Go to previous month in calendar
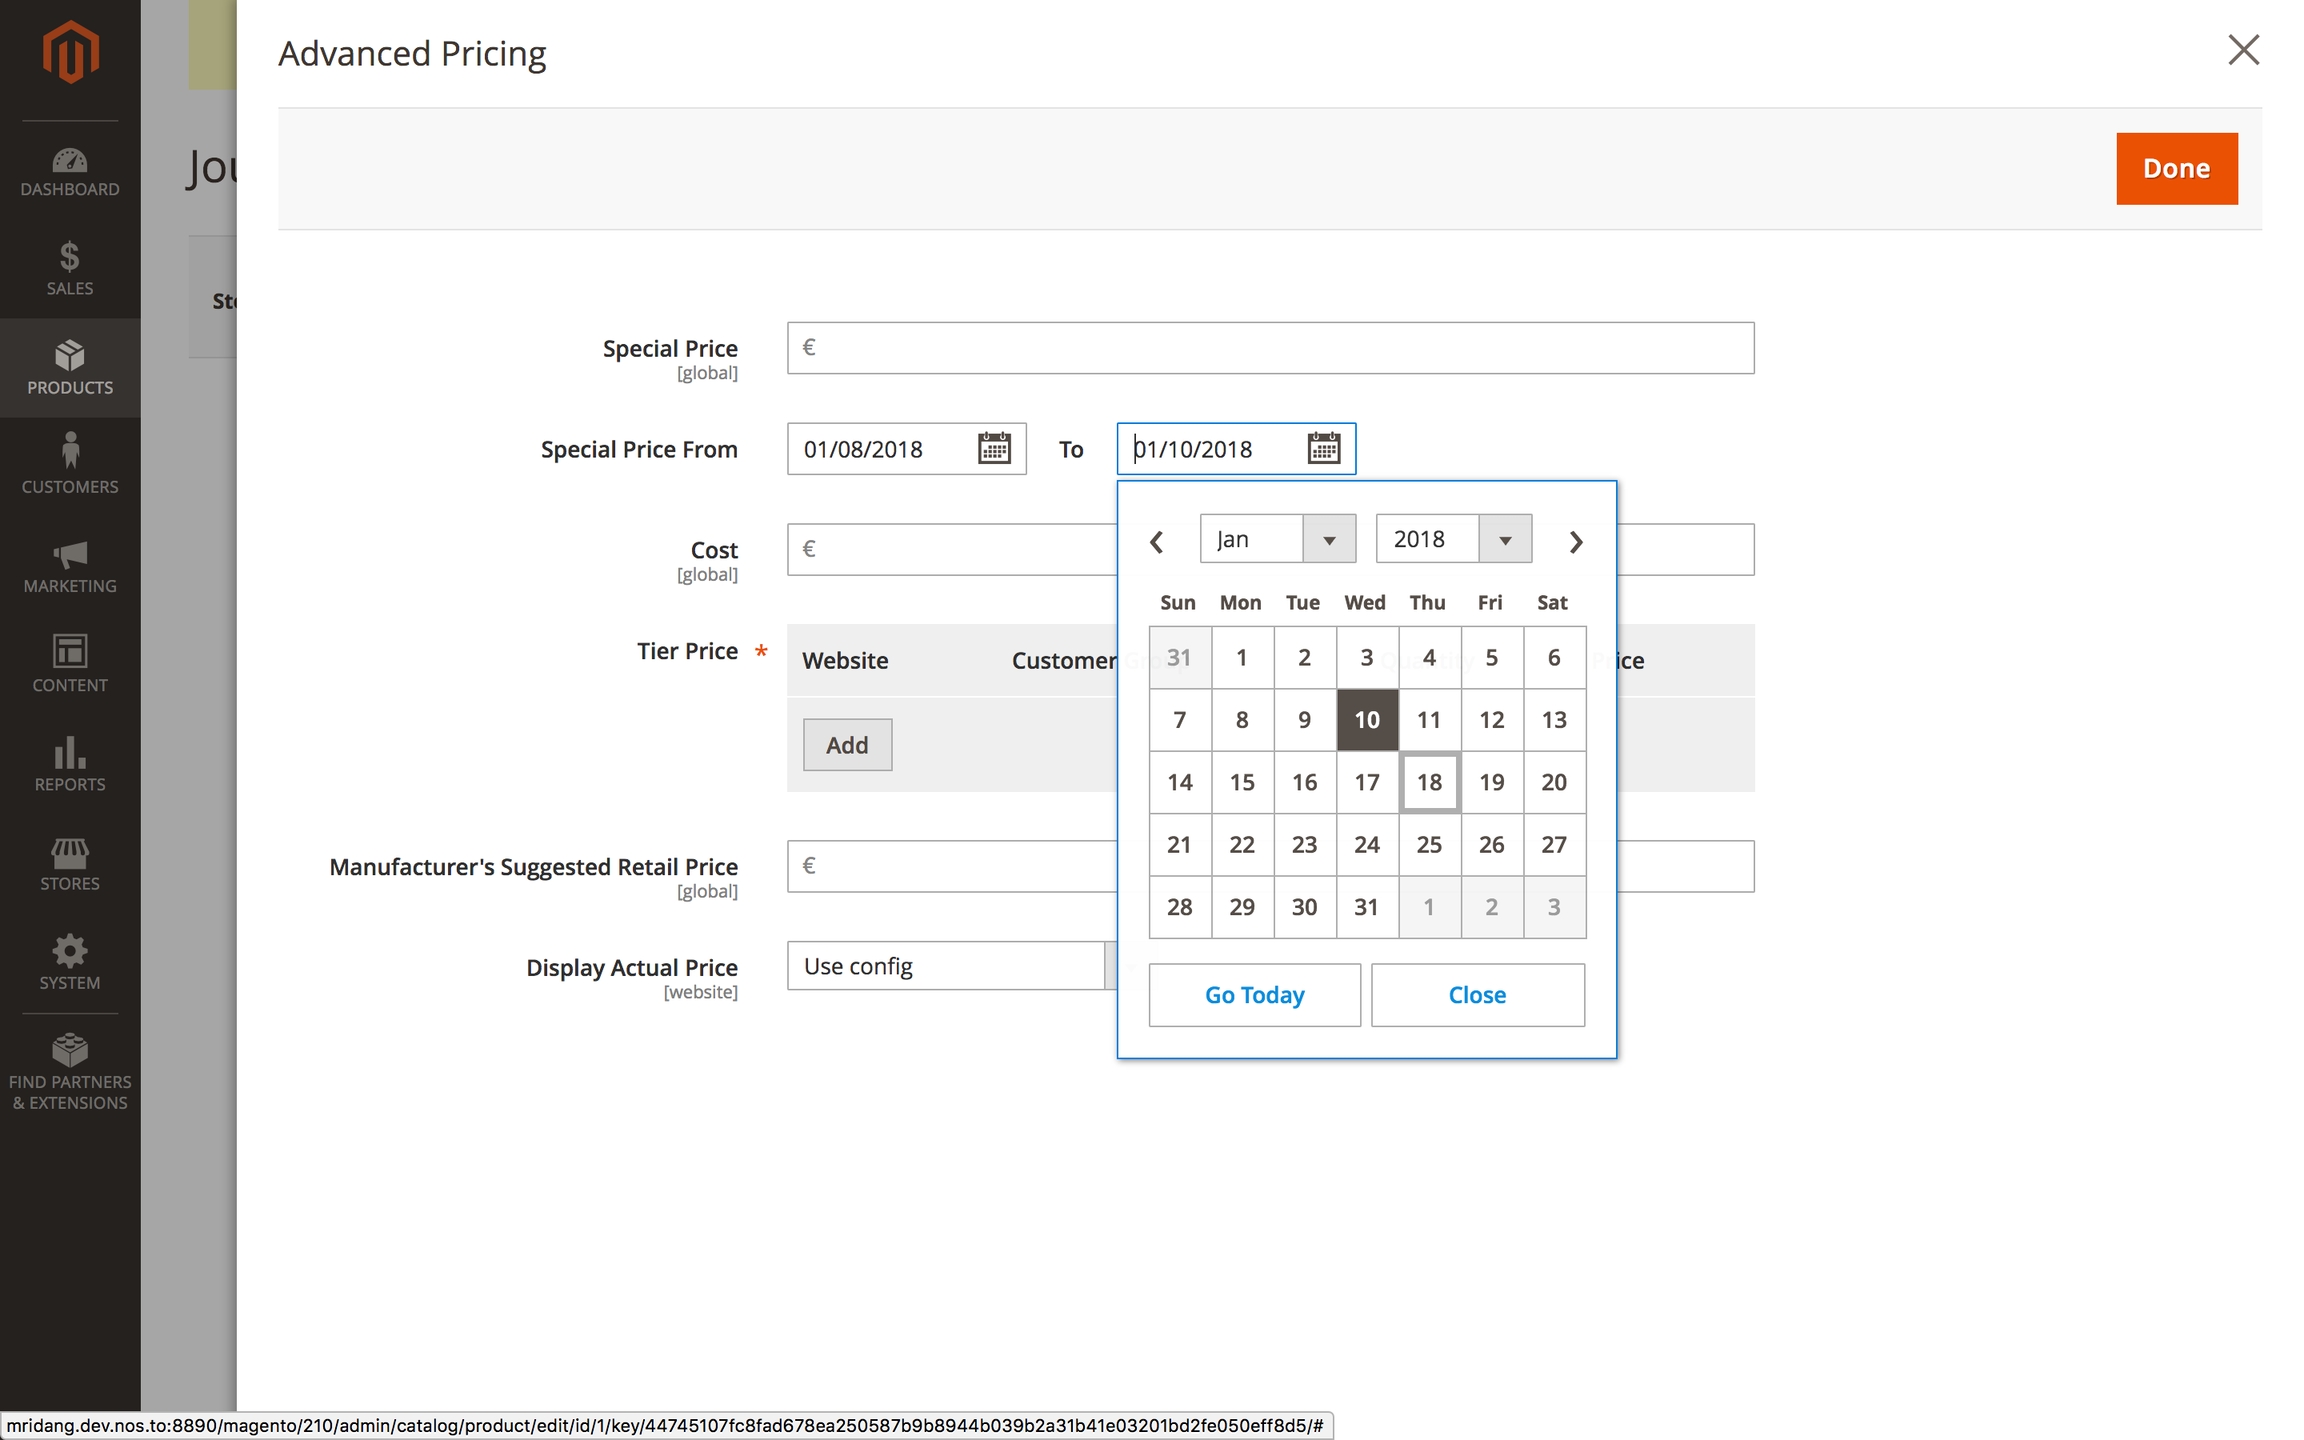 (1157, 542)
